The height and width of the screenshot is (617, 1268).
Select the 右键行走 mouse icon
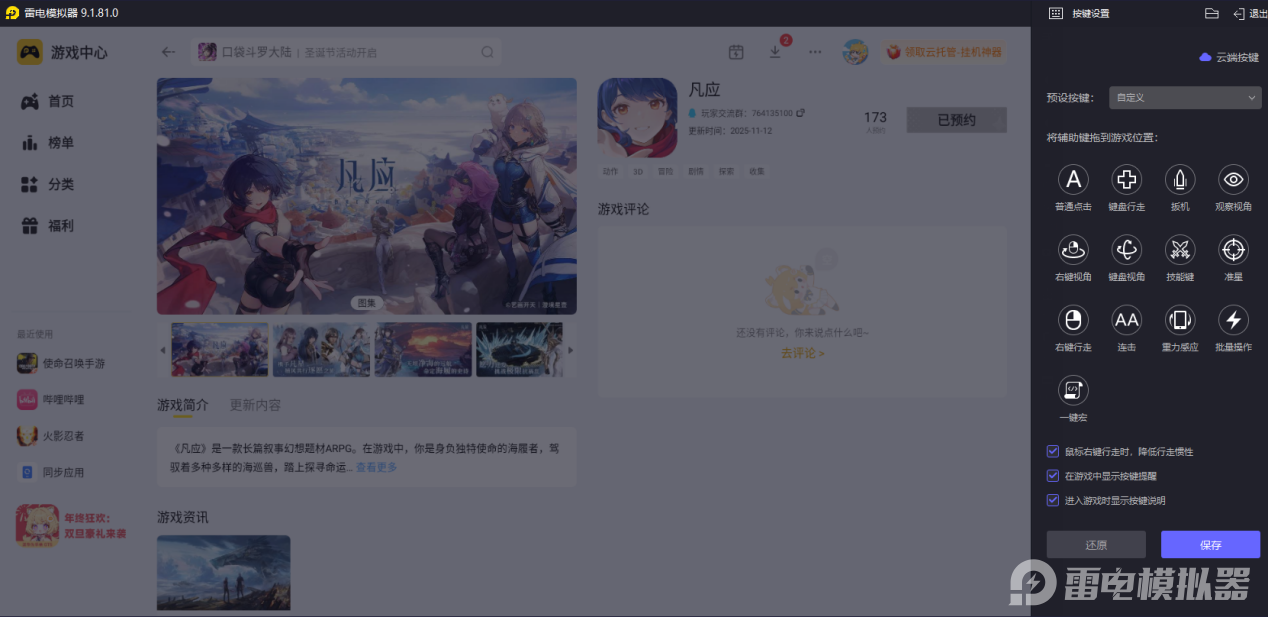click(x=1073, y=320)
